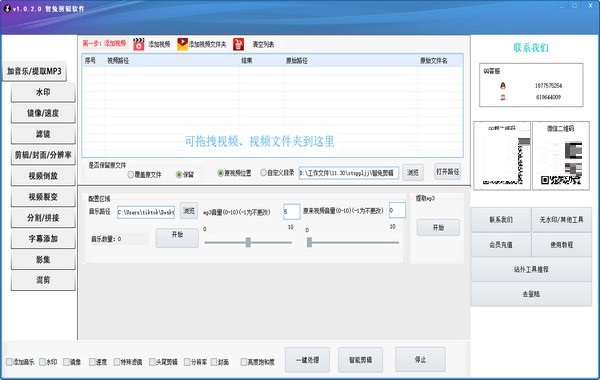Select the 混剪 tab
The height and width of the screenshot is (380, 600).
(x=43, y=280)
